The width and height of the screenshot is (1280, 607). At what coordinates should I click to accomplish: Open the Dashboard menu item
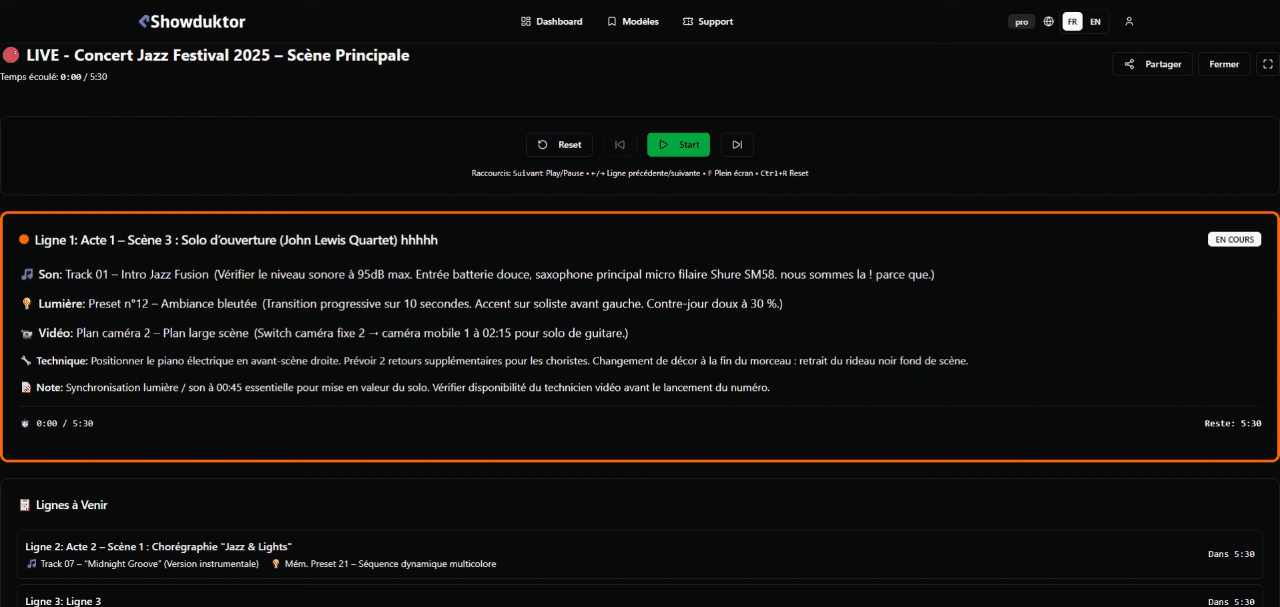[x=552, y=21]
